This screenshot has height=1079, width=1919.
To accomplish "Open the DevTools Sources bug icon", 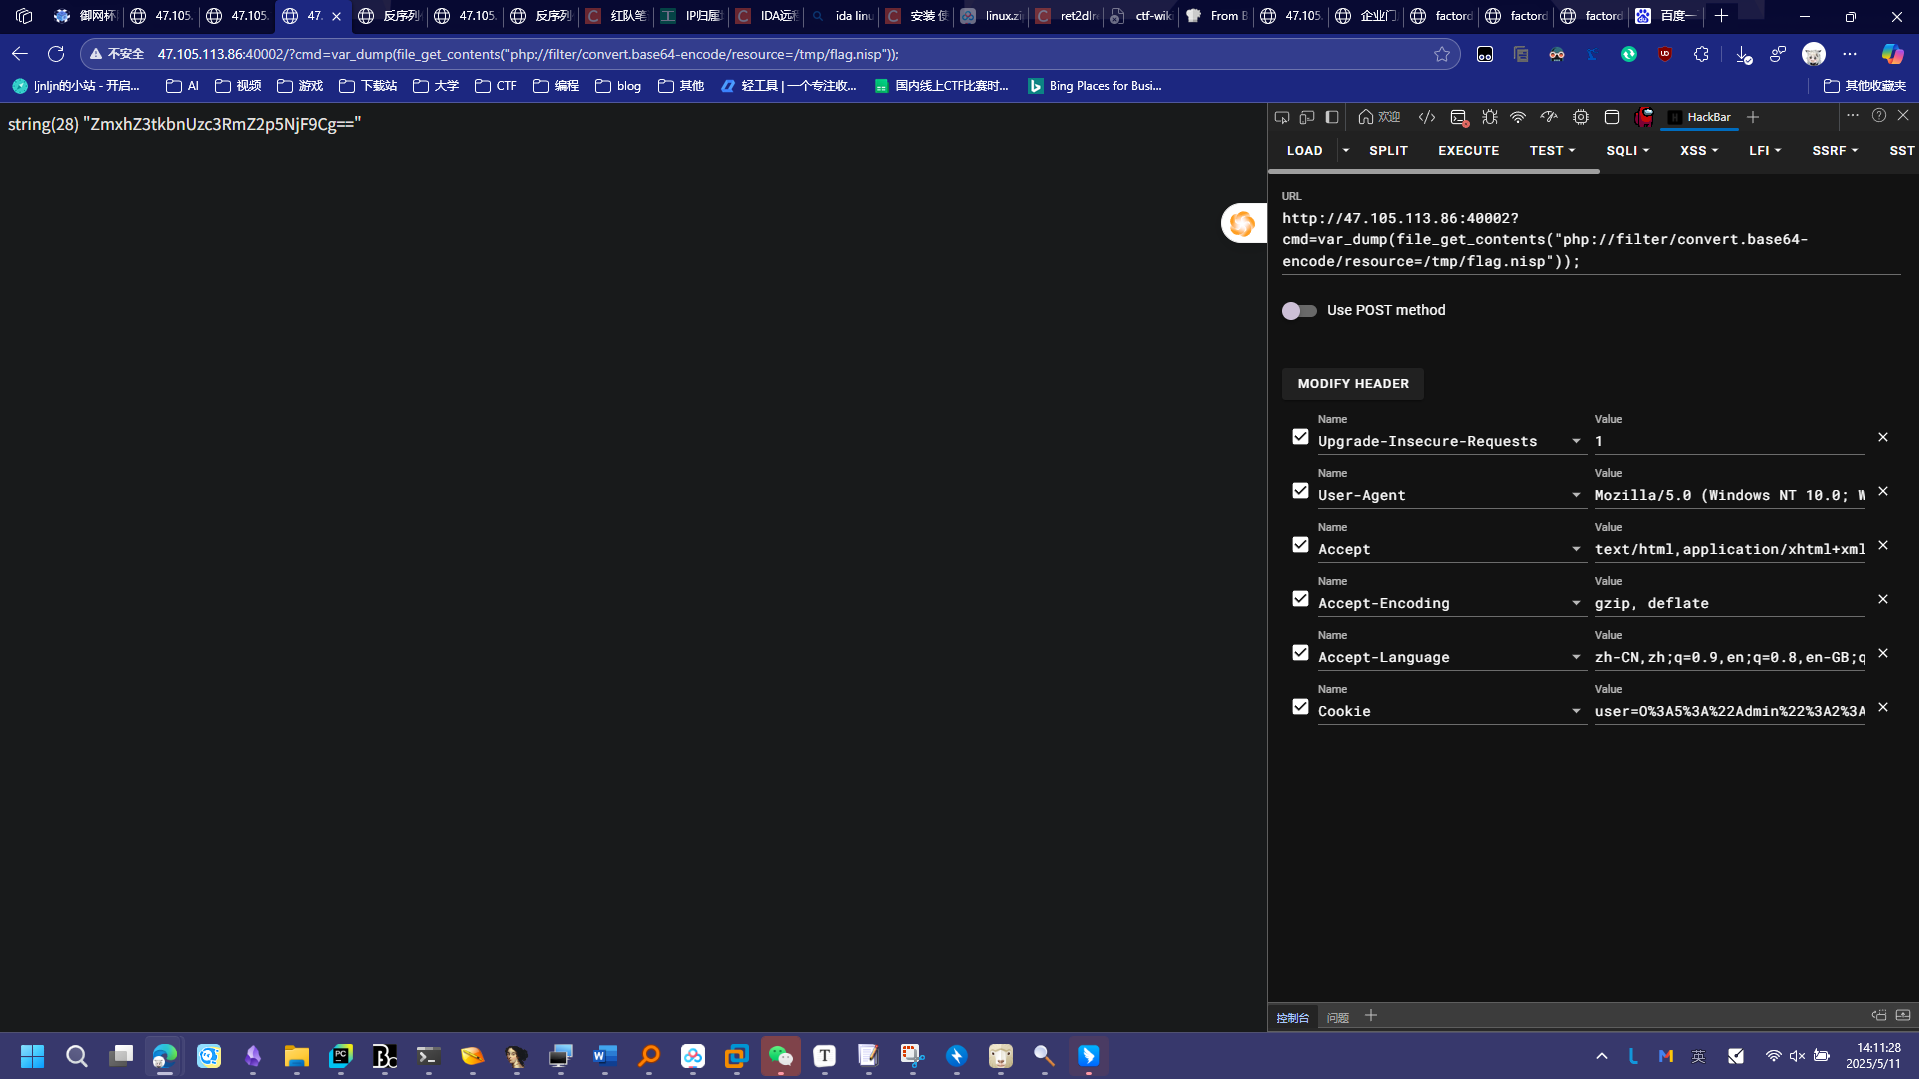I will pyautogui.click(x=1490, y=117).
